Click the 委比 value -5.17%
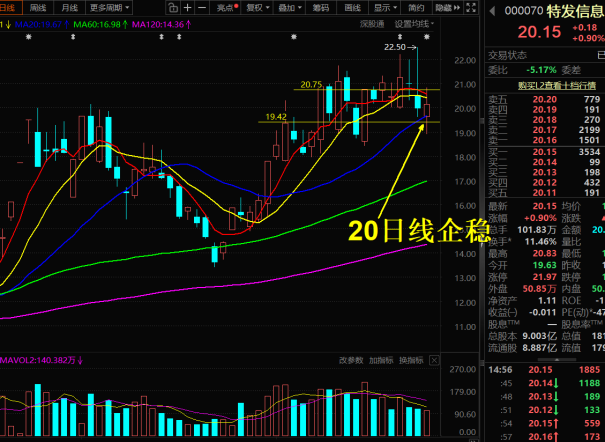 [541, 70]
